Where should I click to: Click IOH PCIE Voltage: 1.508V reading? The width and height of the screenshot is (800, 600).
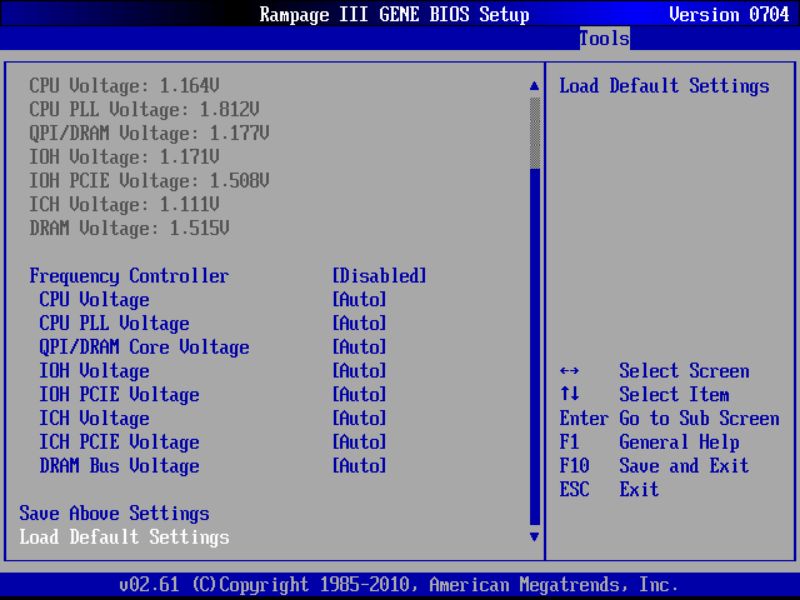149,181
